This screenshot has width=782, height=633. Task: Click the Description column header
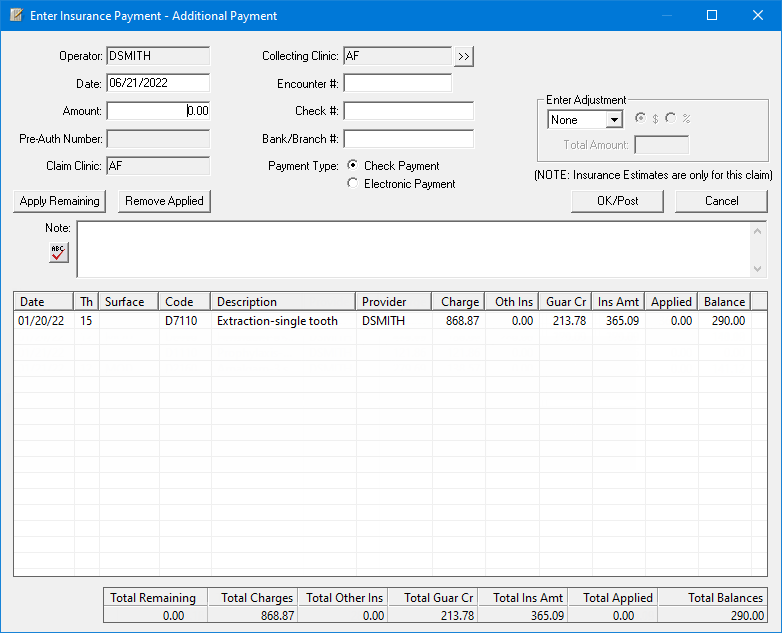pyautogui.click(x=283, y=302)
